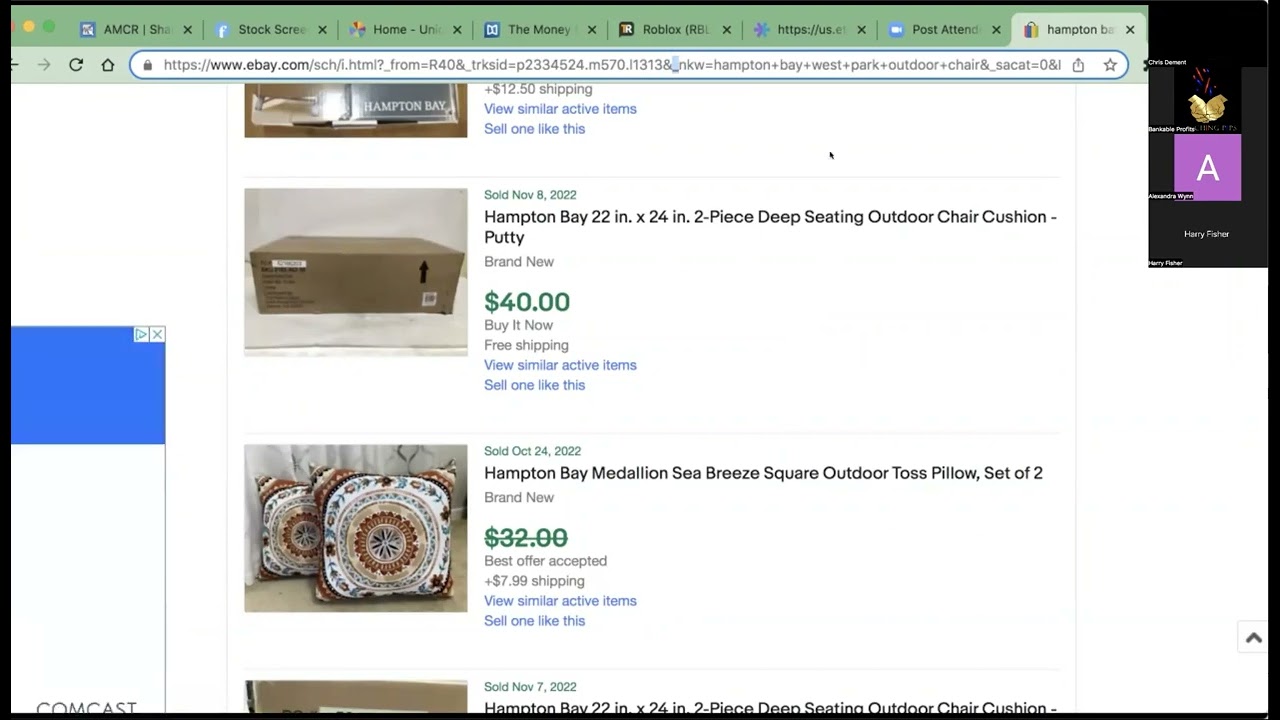Click the share icon in the address bar
The height and width of the screenshot is (720, 1280).
click(x=1078, y=65)
